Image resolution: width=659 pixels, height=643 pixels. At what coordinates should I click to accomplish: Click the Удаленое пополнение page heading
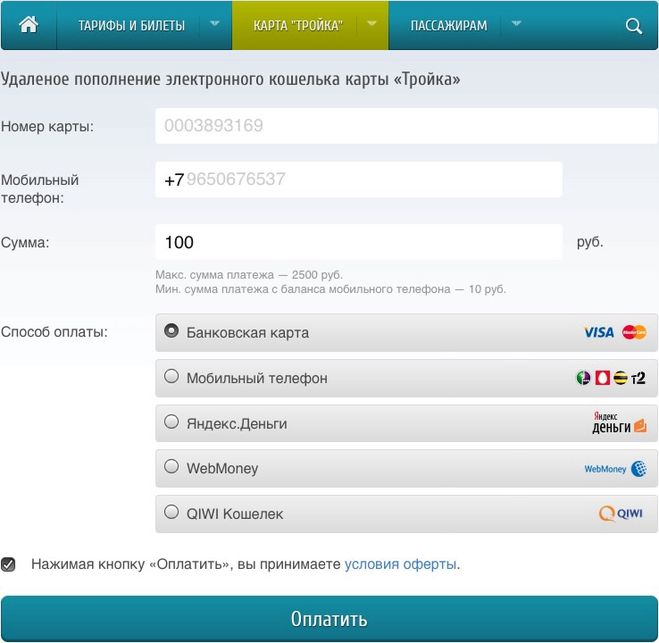tap(230, 79)
